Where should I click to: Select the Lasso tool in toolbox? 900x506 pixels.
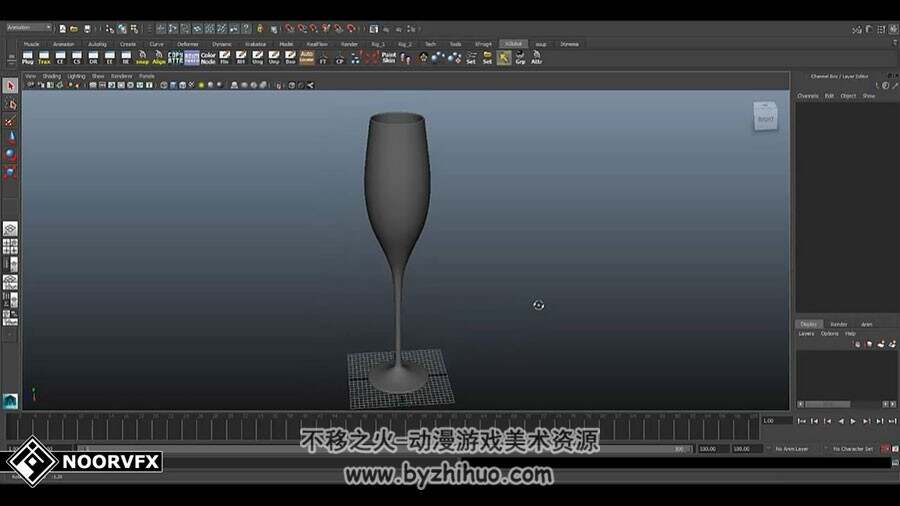10,104
